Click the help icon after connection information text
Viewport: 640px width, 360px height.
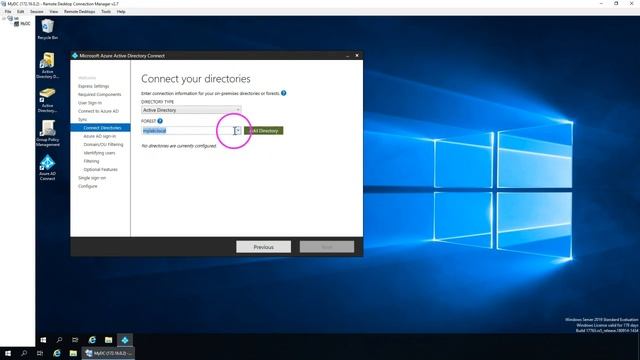283,93
